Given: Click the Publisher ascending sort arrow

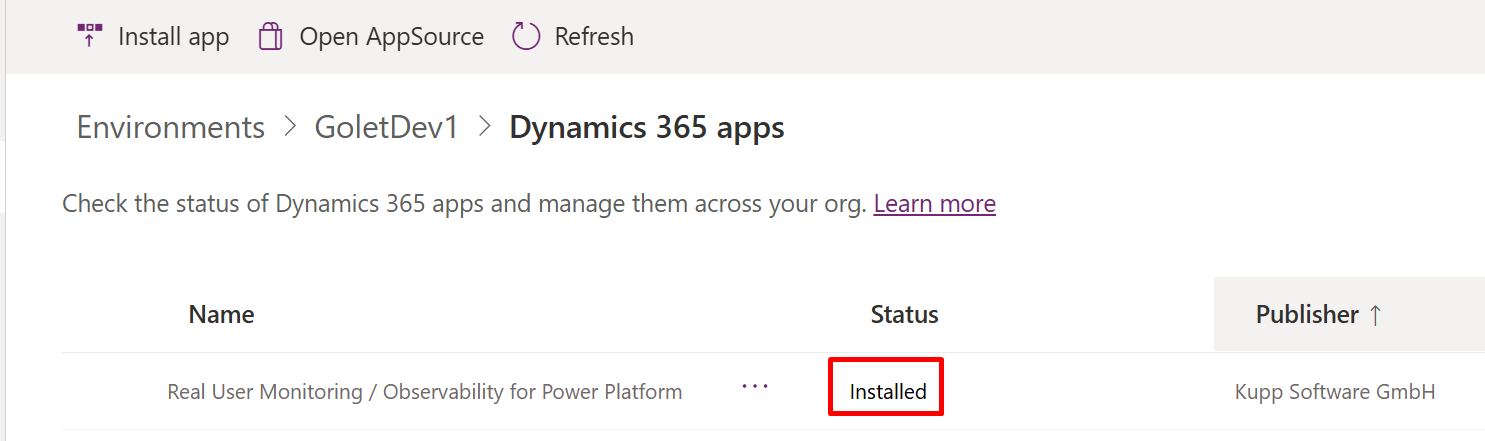Looking at the screenshot, I should (1375, 315).
